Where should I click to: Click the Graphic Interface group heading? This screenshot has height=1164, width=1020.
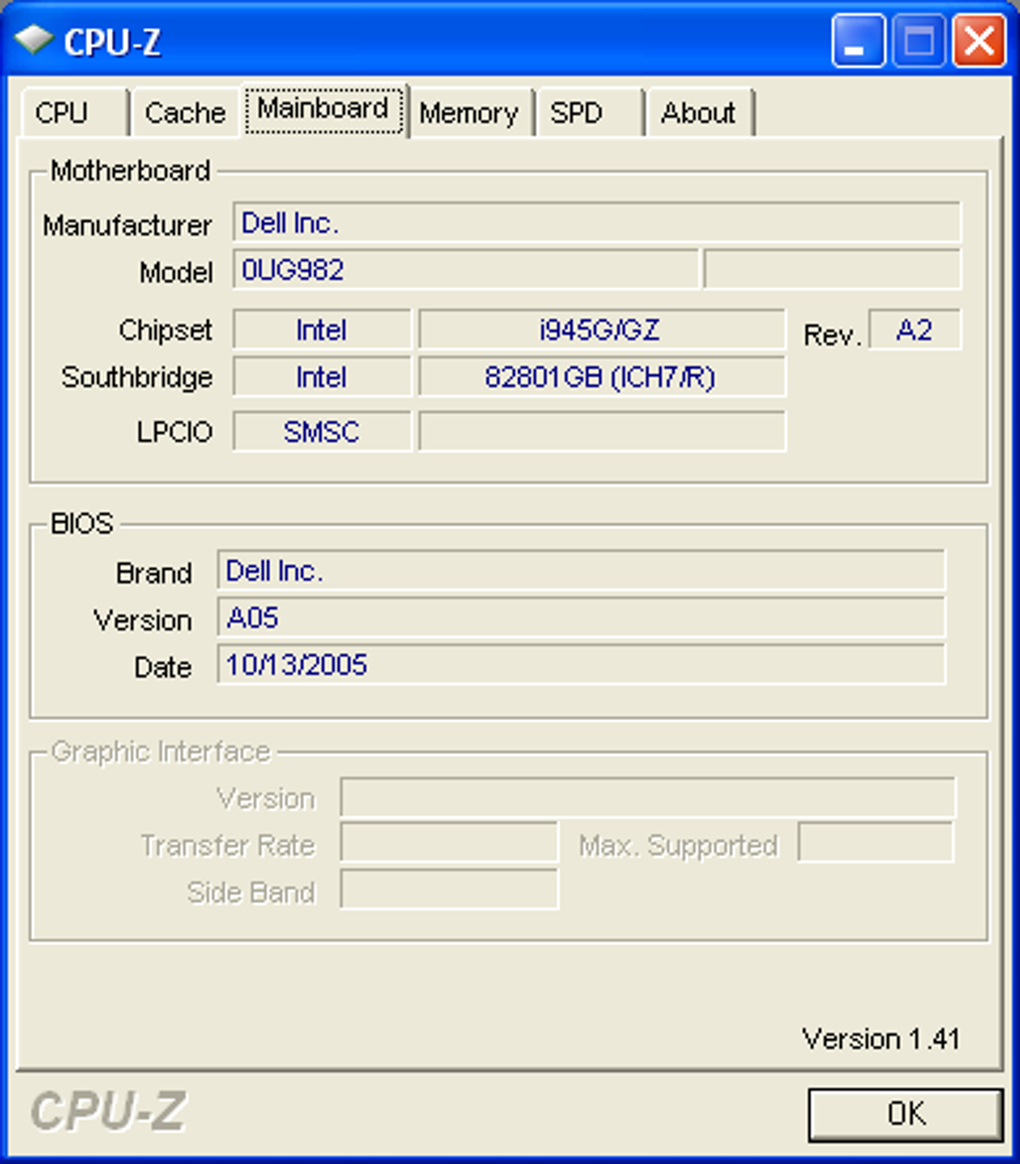click(160, 751)
